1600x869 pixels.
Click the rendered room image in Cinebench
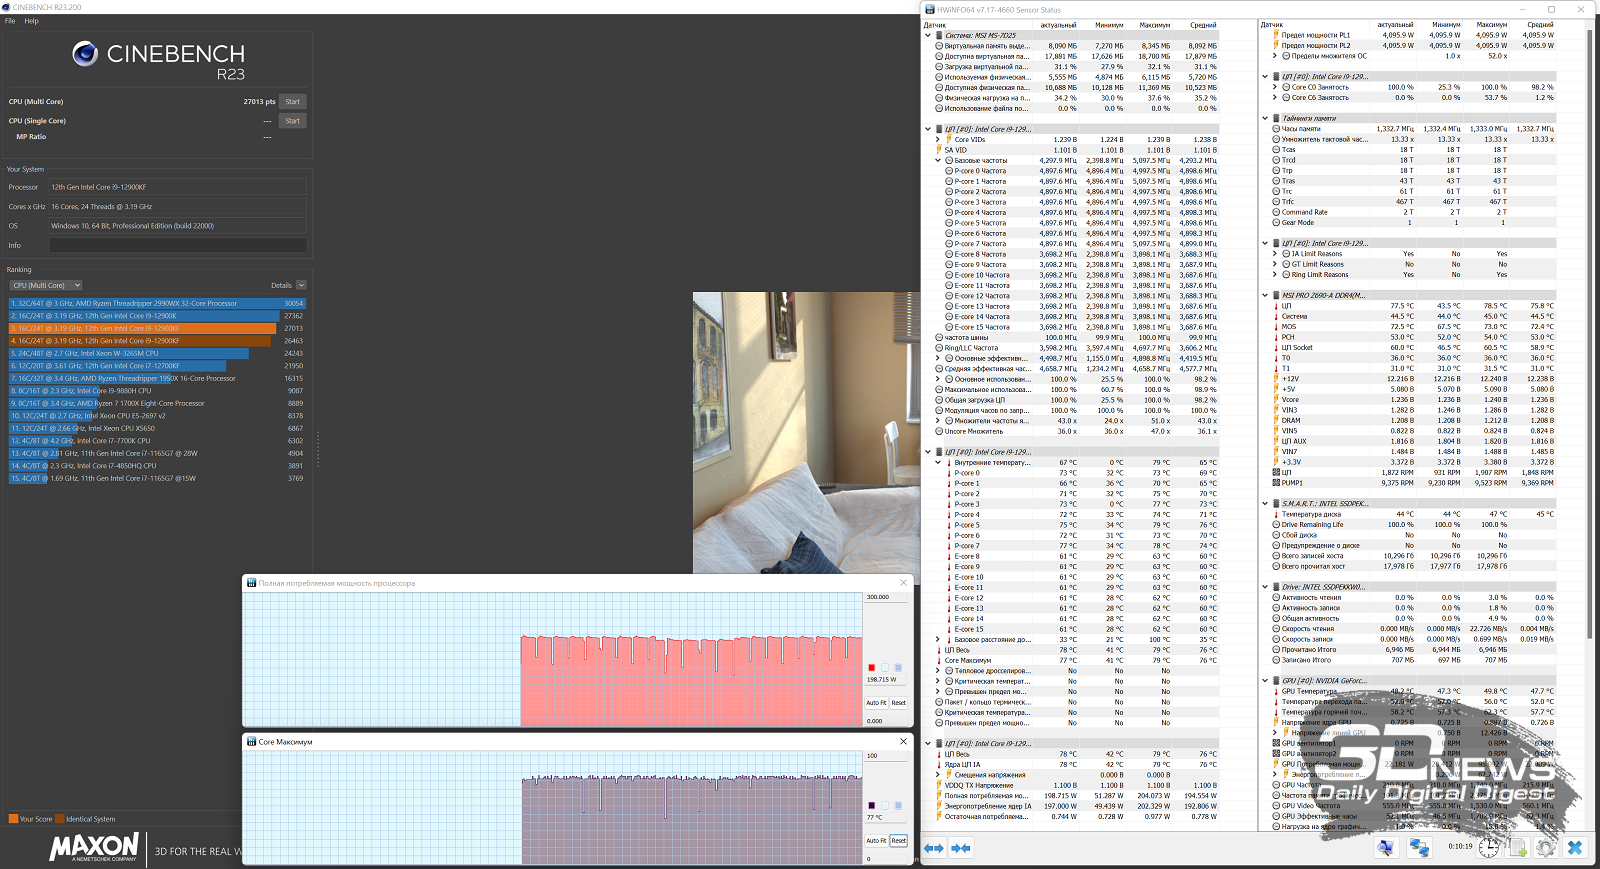pyautogui.click(x=806, y=432)
